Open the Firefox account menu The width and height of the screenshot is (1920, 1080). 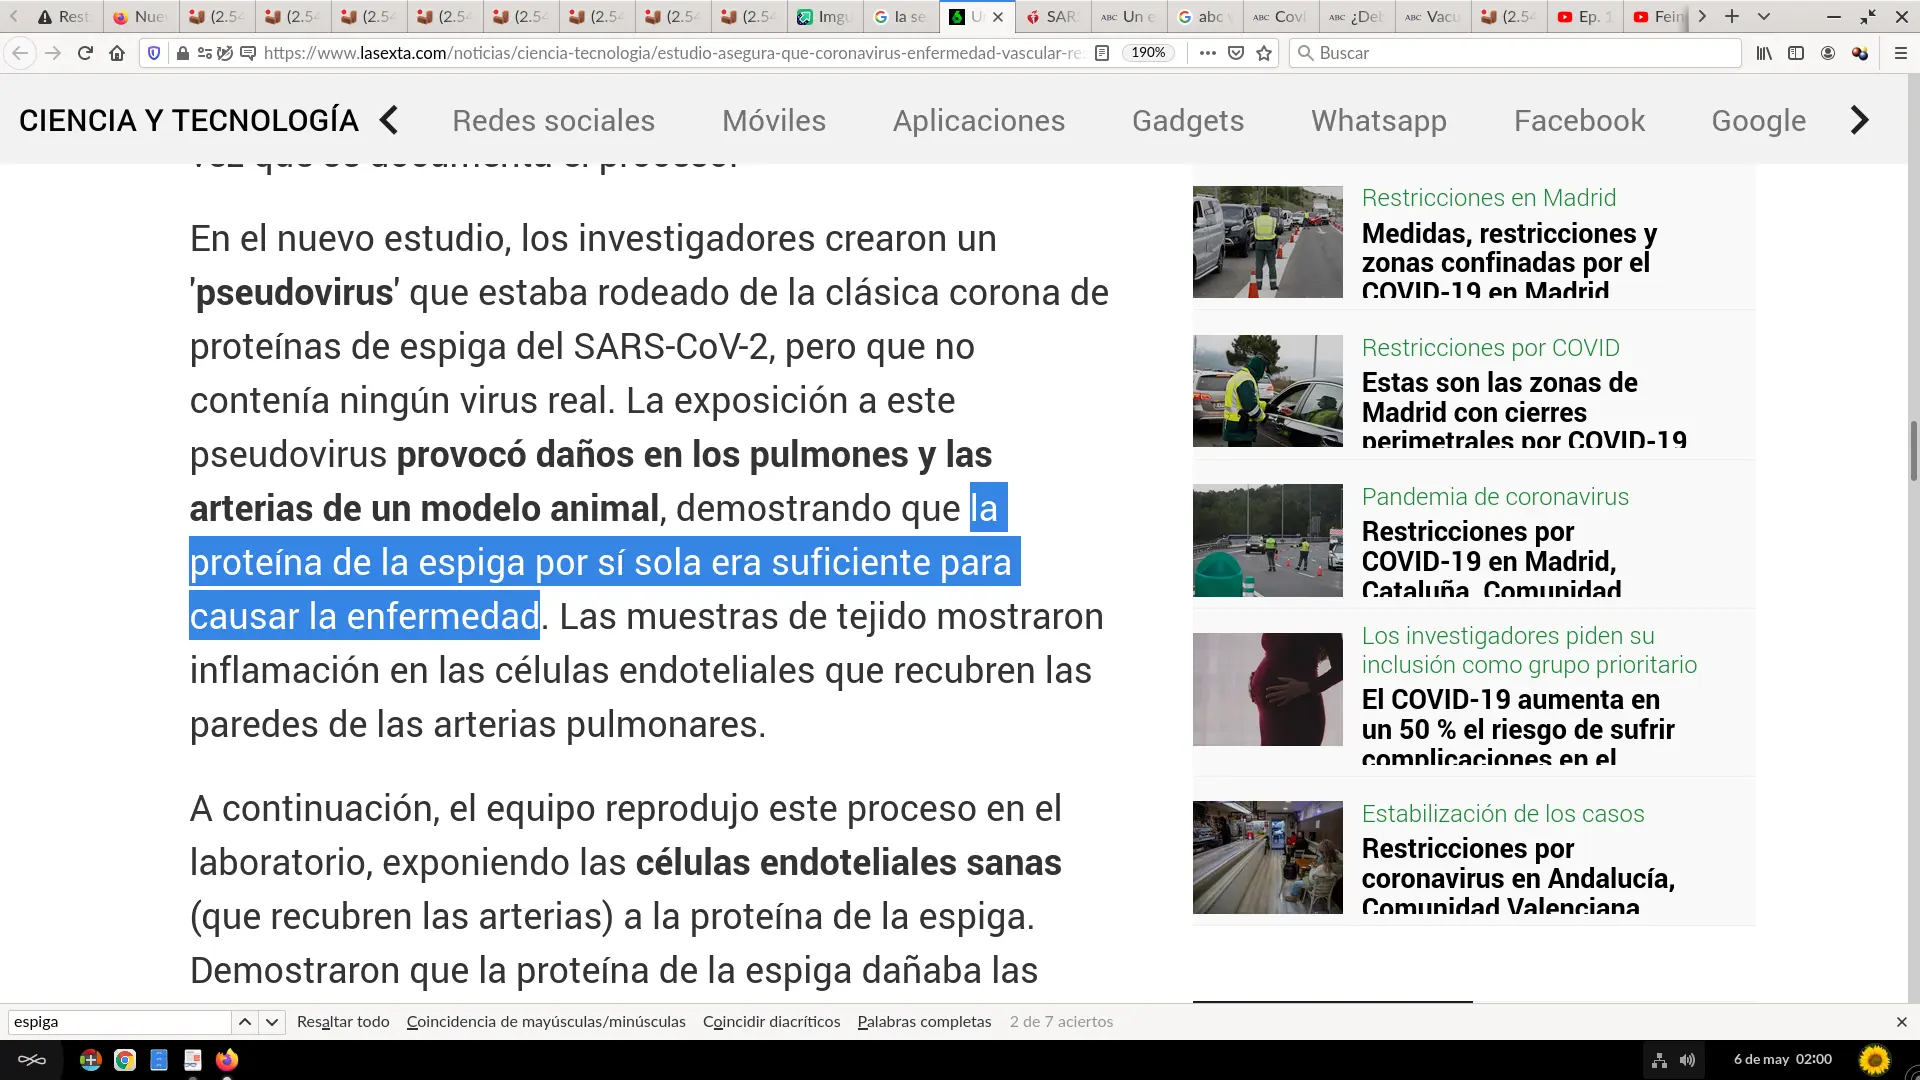[1828, 53]
